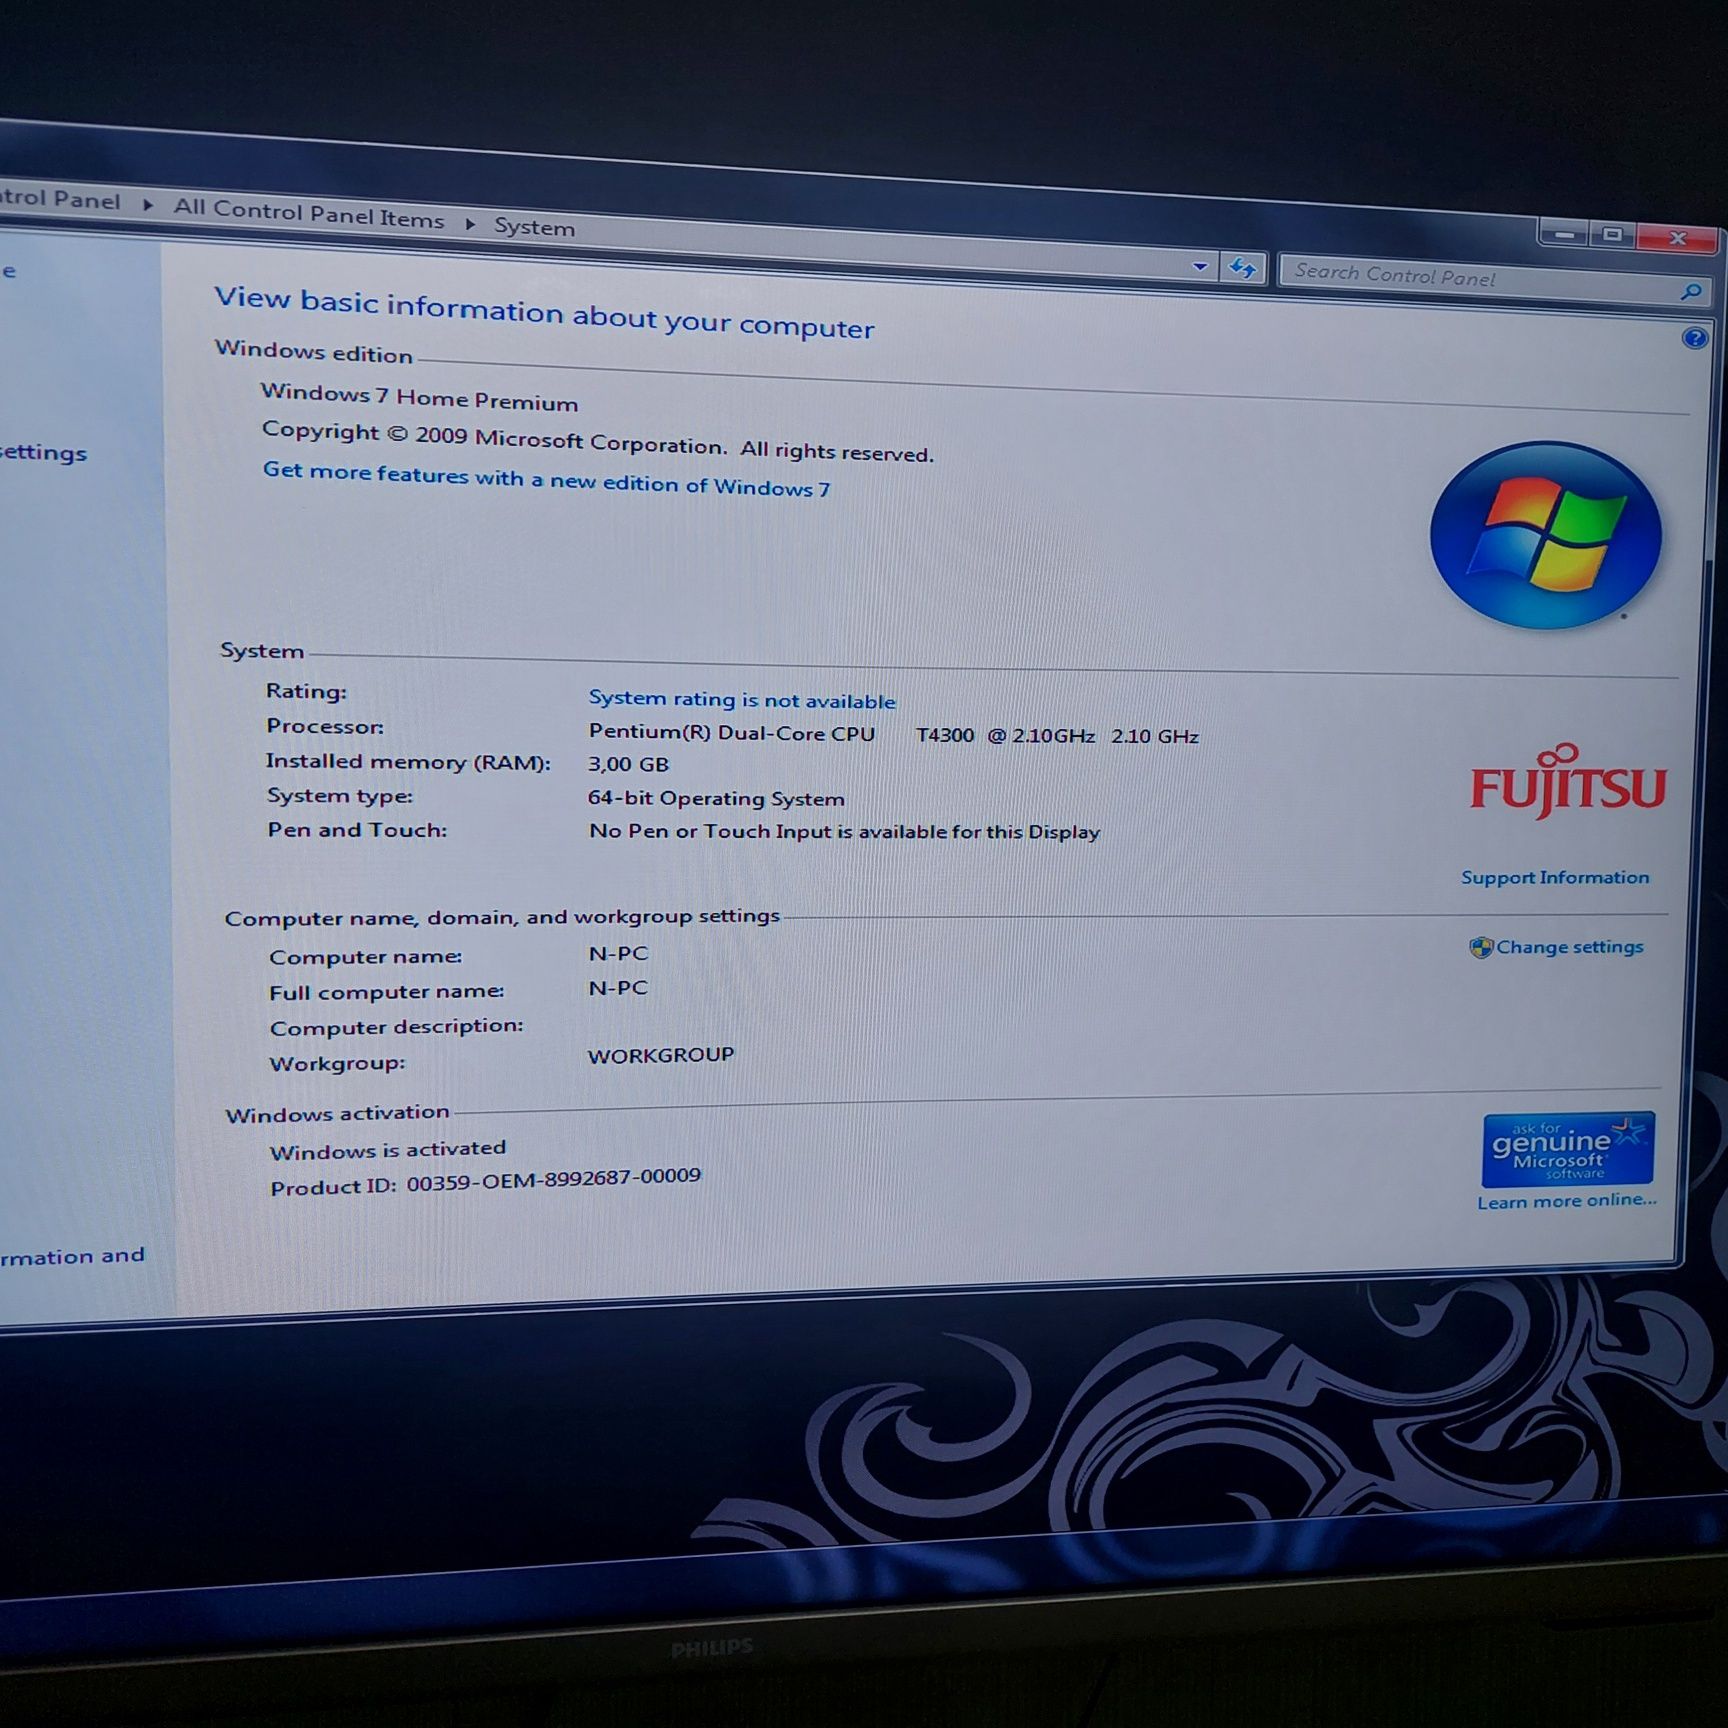
Task: Click the shield icon beside Change settings
Action: click(x=1481, y=947)
